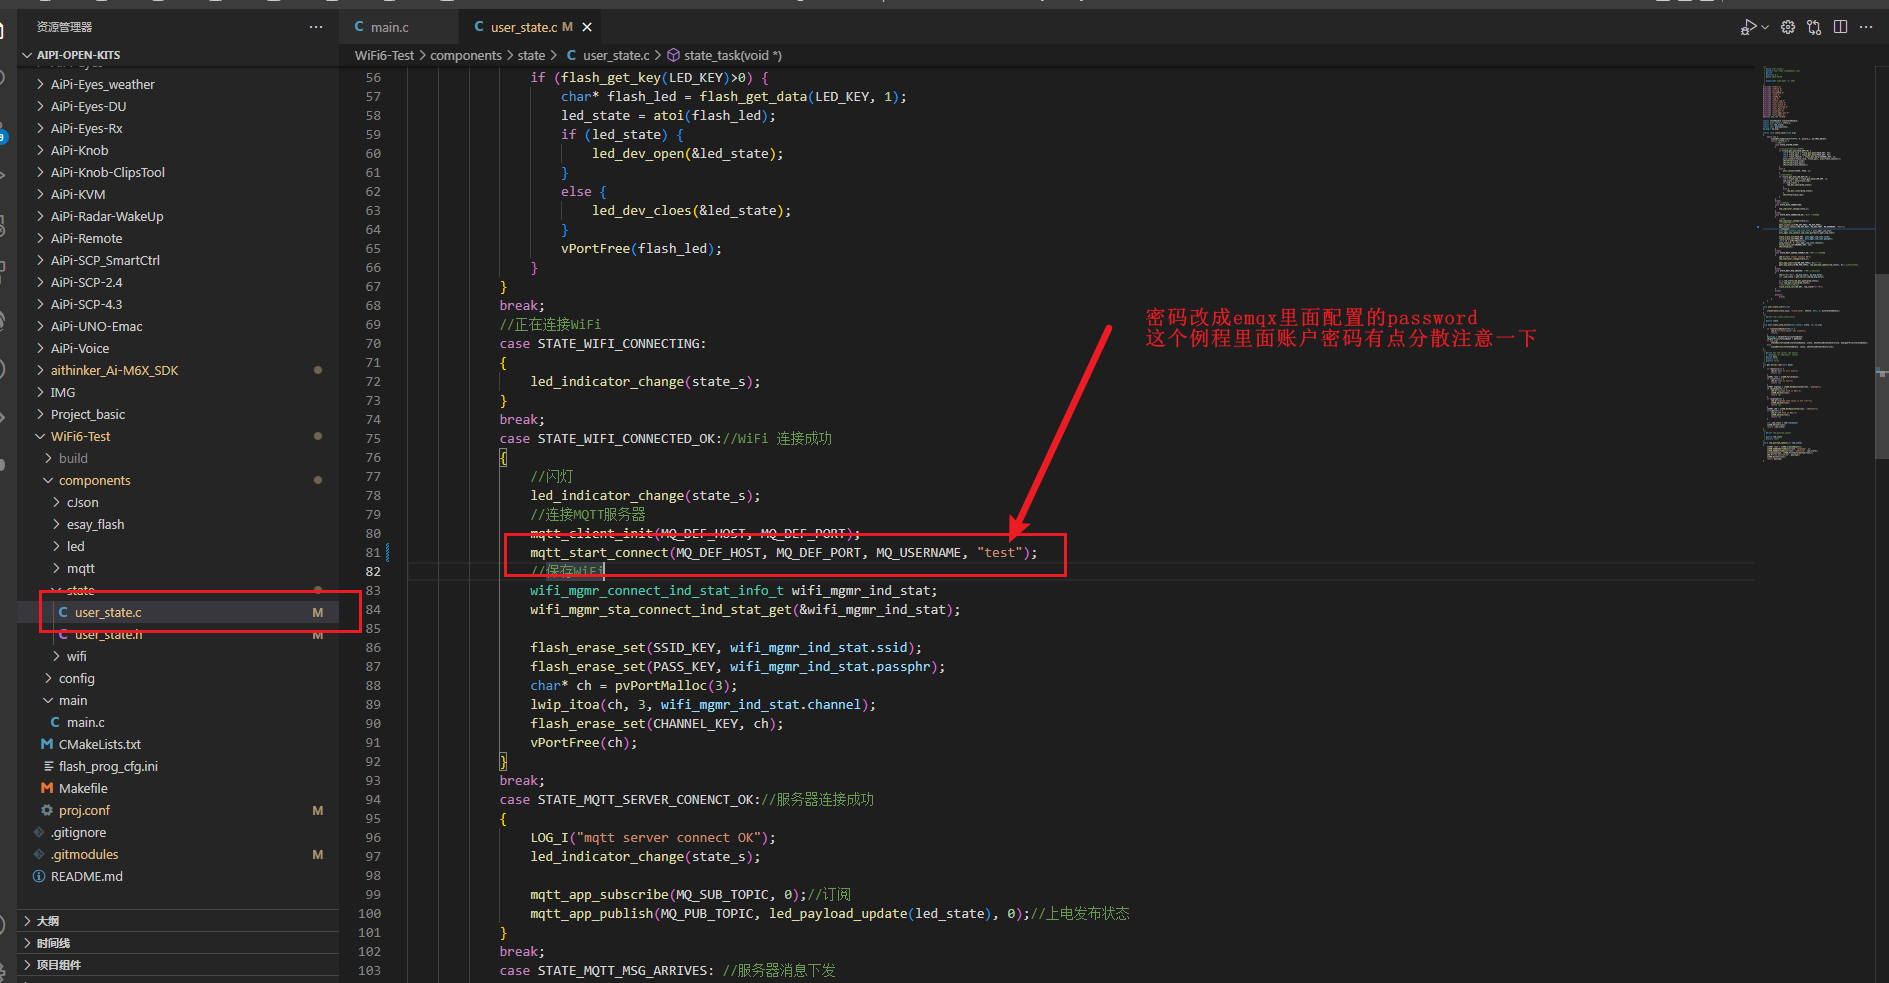Select the AiPi-Remote folder
The image size is (1889, 983).
pos(180,238)
